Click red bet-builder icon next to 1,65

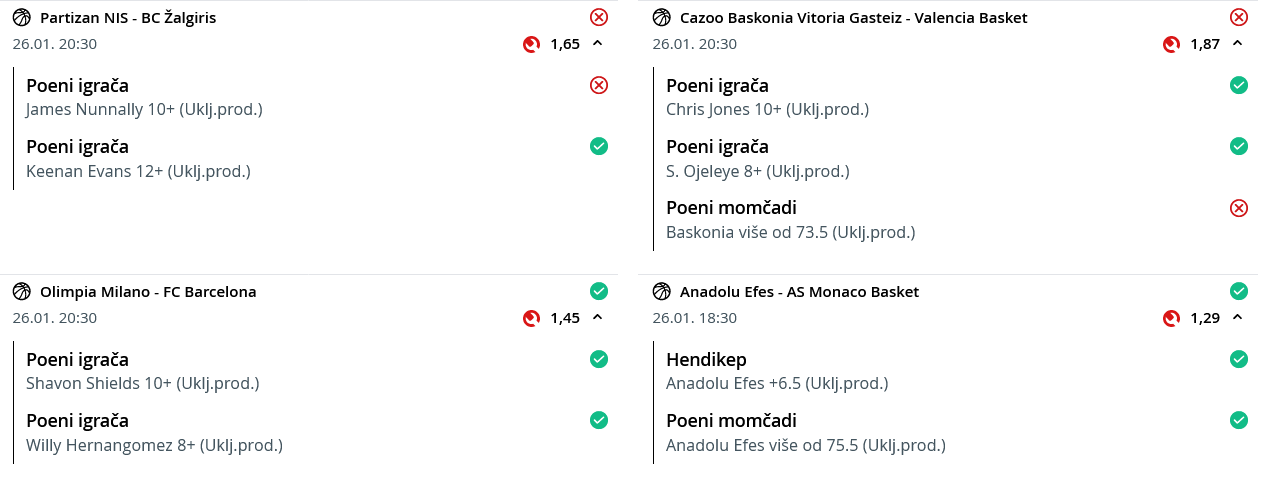[x=532, y=44]
